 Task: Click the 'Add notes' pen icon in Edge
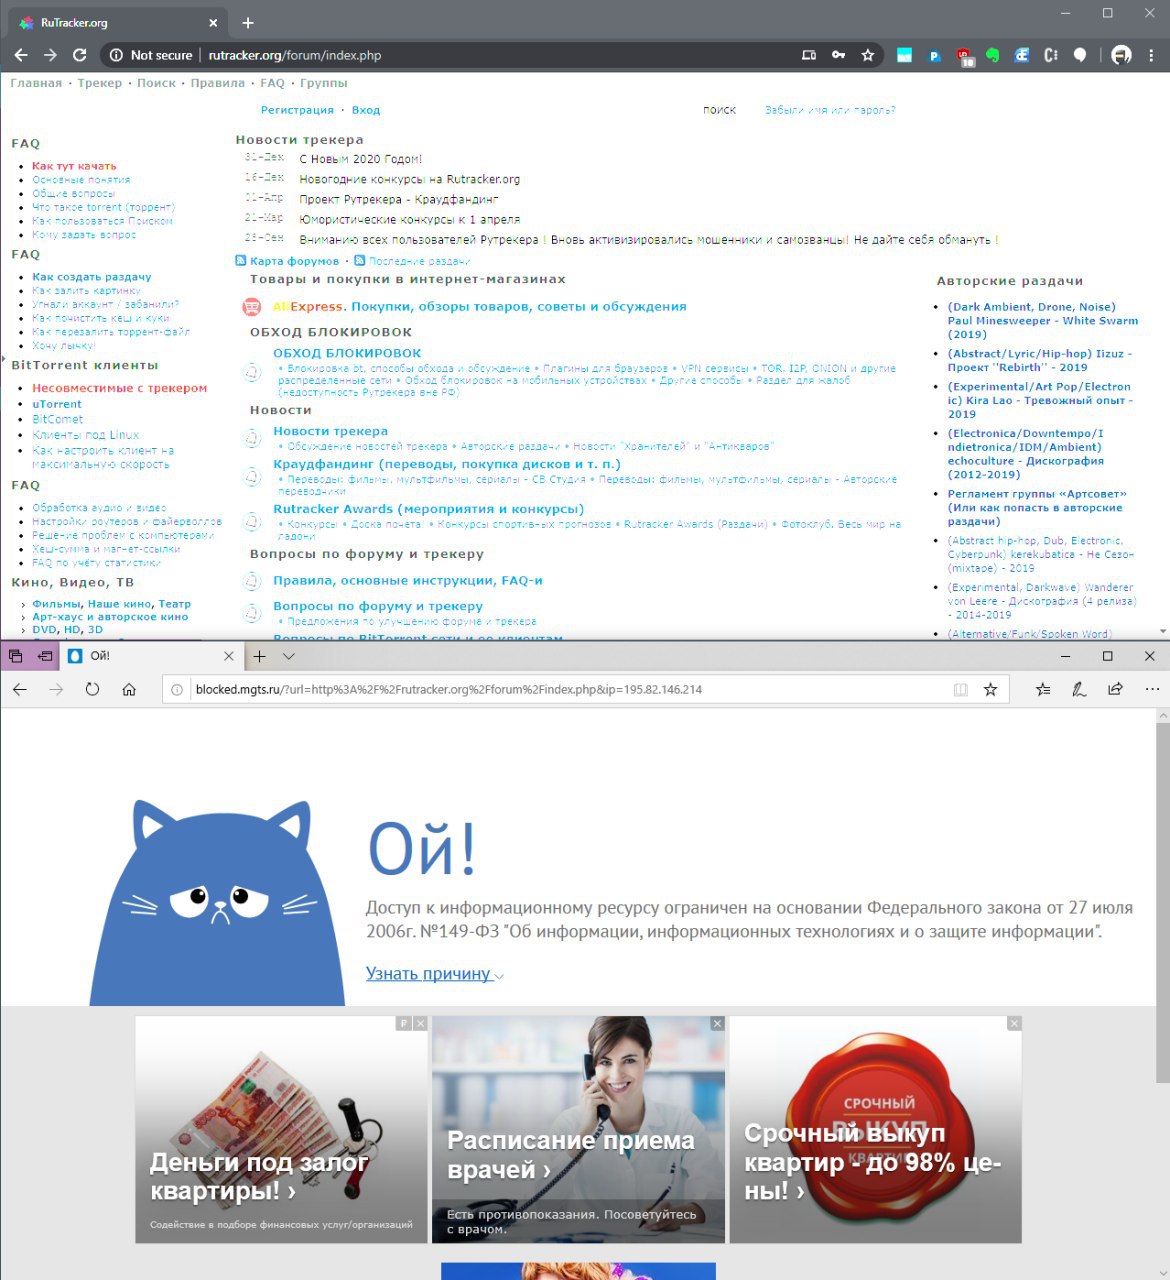(x=1079, y=689)
